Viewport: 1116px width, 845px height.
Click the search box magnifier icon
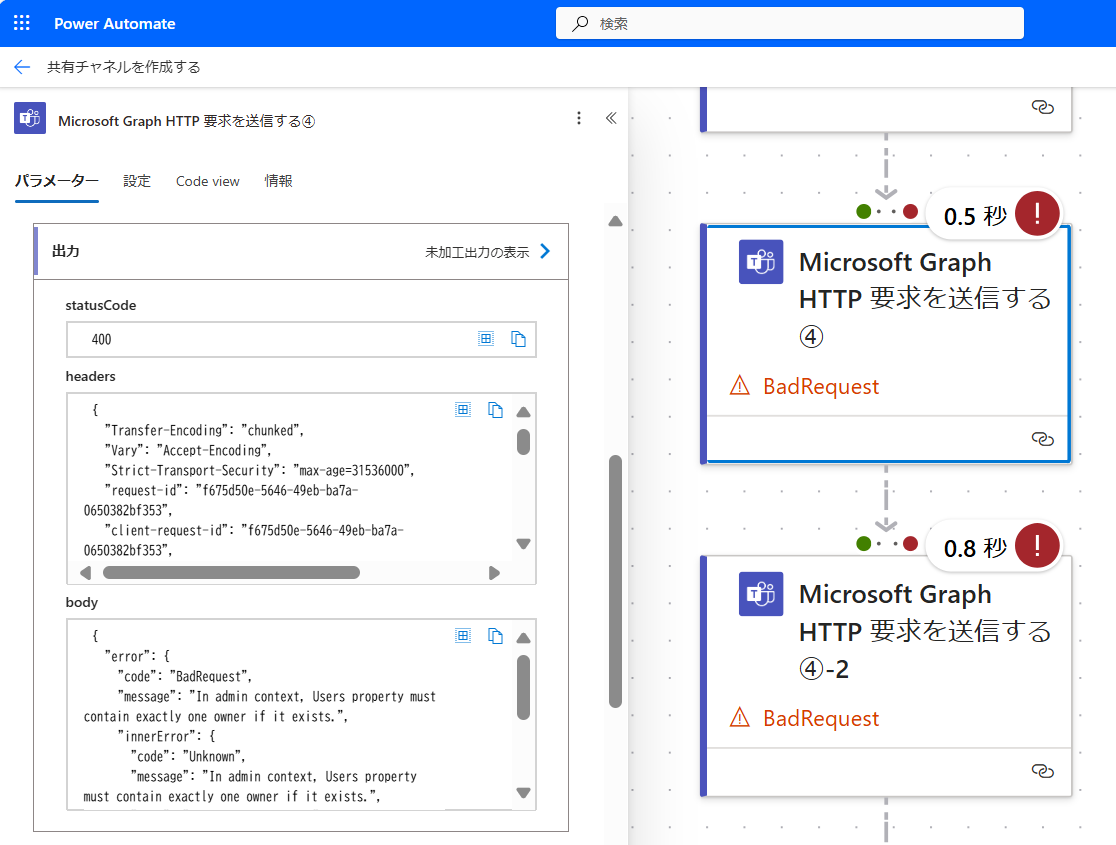[581, 23]
